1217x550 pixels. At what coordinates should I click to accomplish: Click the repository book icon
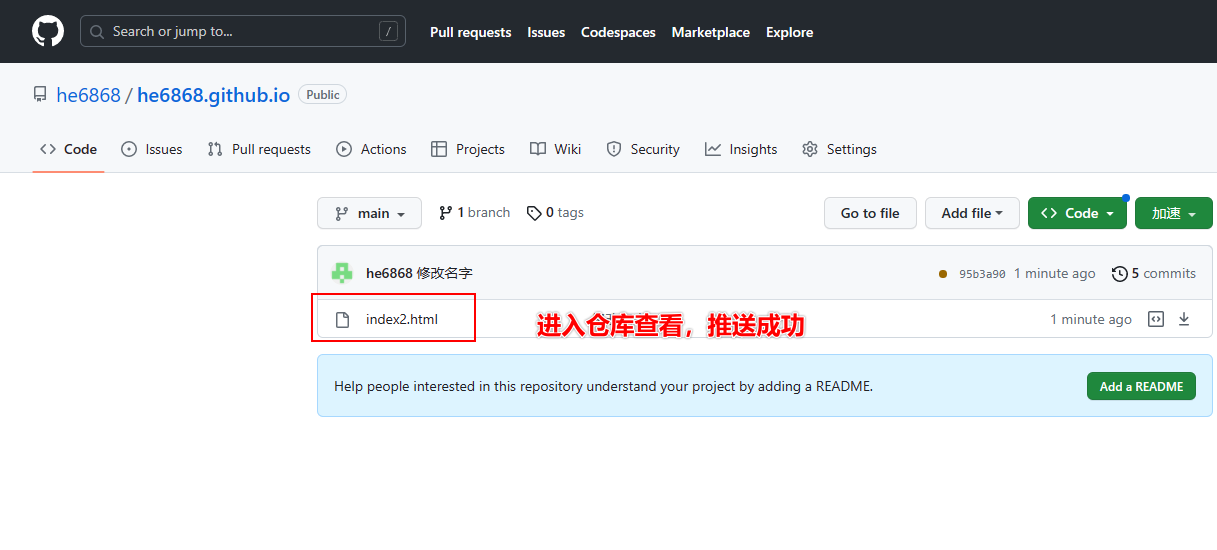click(40, 95)
